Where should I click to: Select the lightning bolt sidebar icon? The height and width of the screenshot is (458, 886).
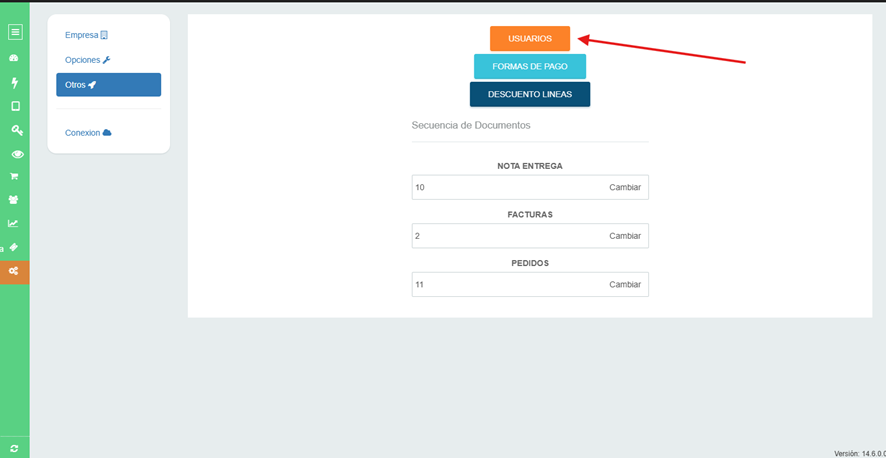coord(15,83)
